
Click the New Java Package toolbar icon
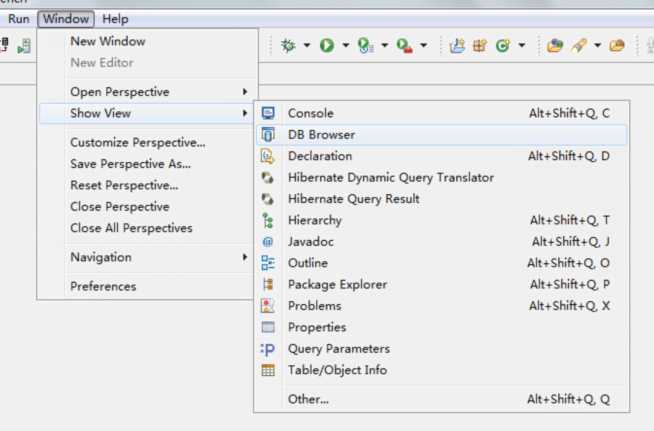[480, 45]
